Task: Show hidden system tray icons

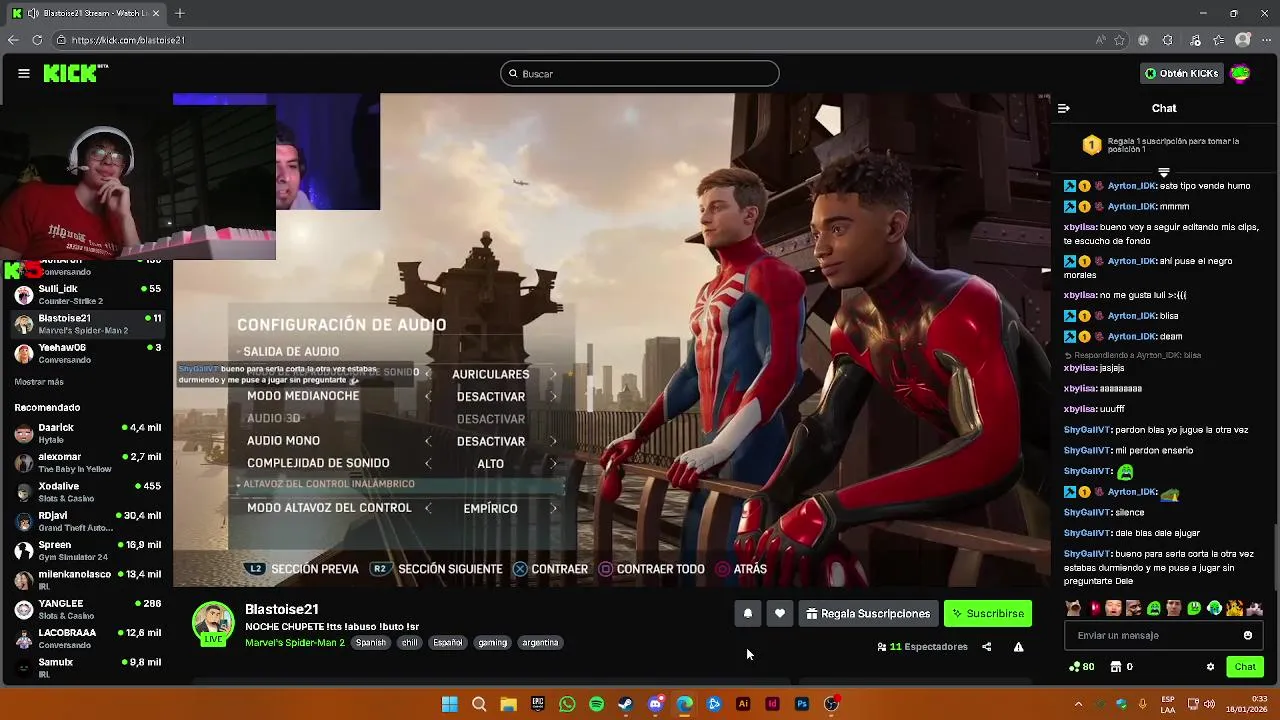Action: 1078,704
